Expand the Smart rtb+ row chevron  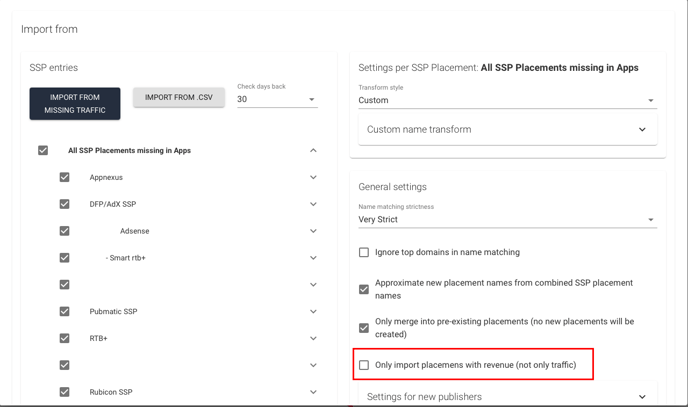(x=313, y=258)
